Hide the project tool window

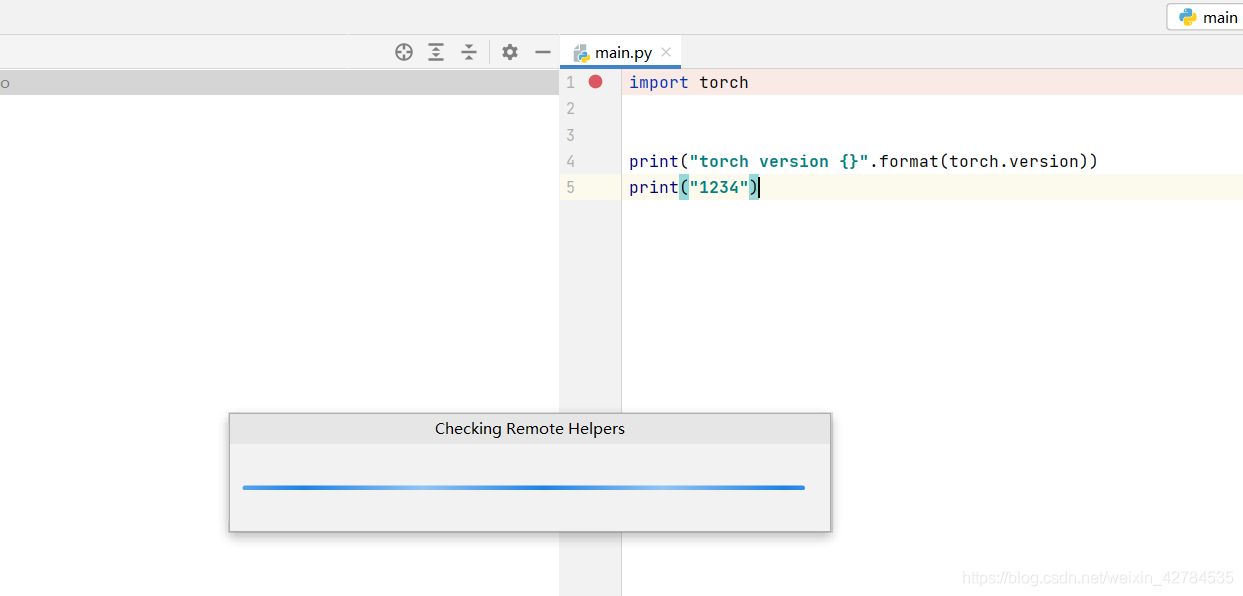tap(543, 52)
